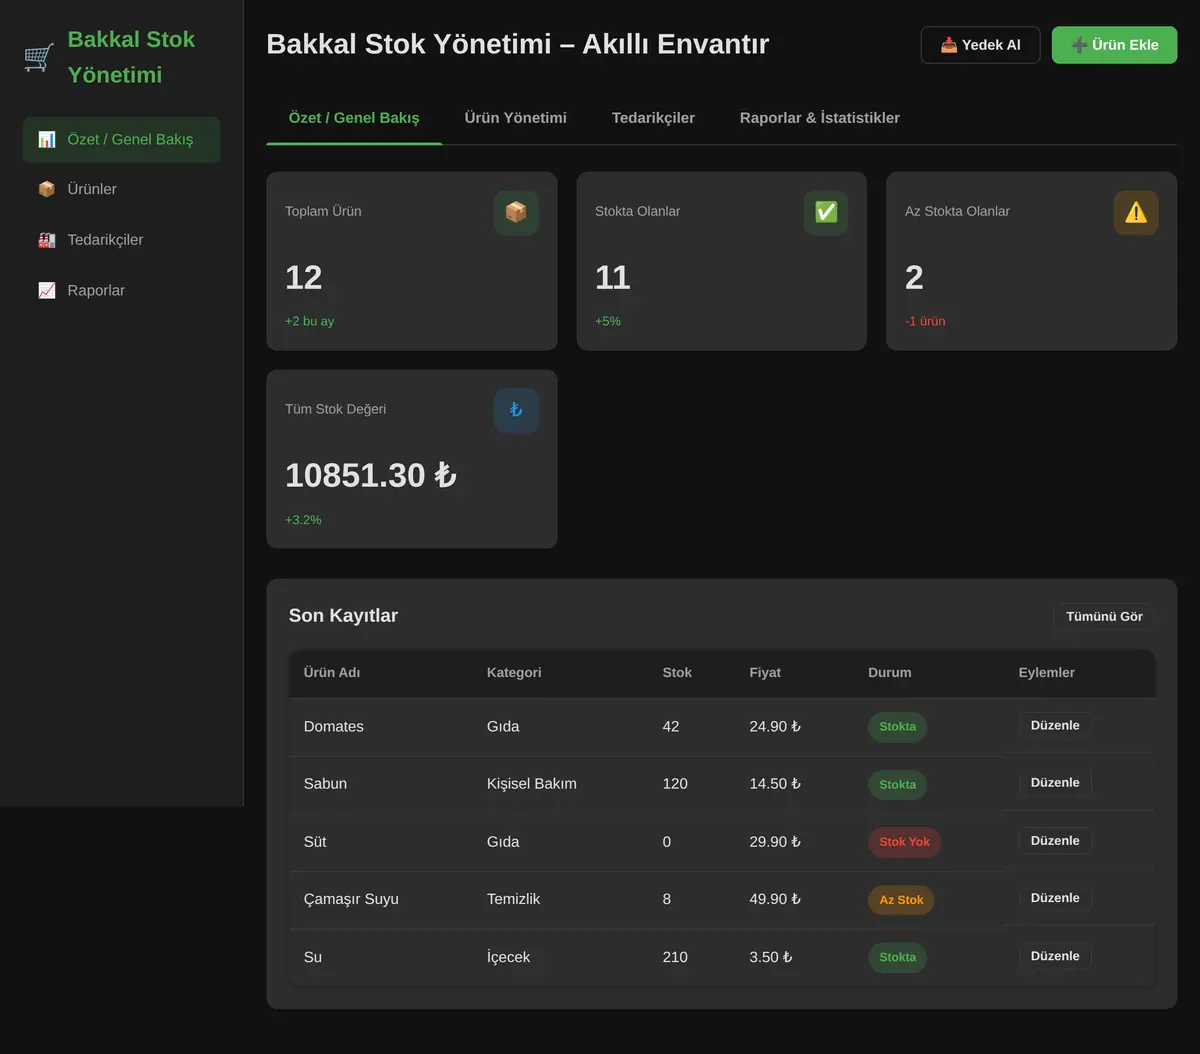Click the 3.50 ₺ price cell
The height and width of the screenshot is (1054, 1200).
pyautogui.click(x=771, y=957)
